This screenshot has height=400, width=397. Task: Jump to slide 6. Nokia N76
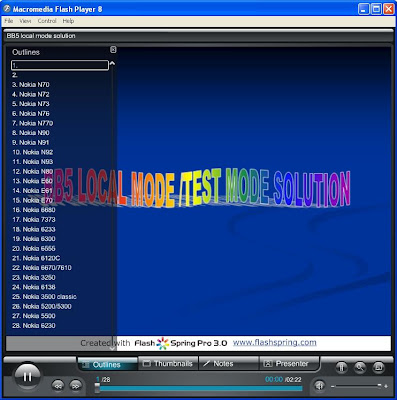coord(31,113)
